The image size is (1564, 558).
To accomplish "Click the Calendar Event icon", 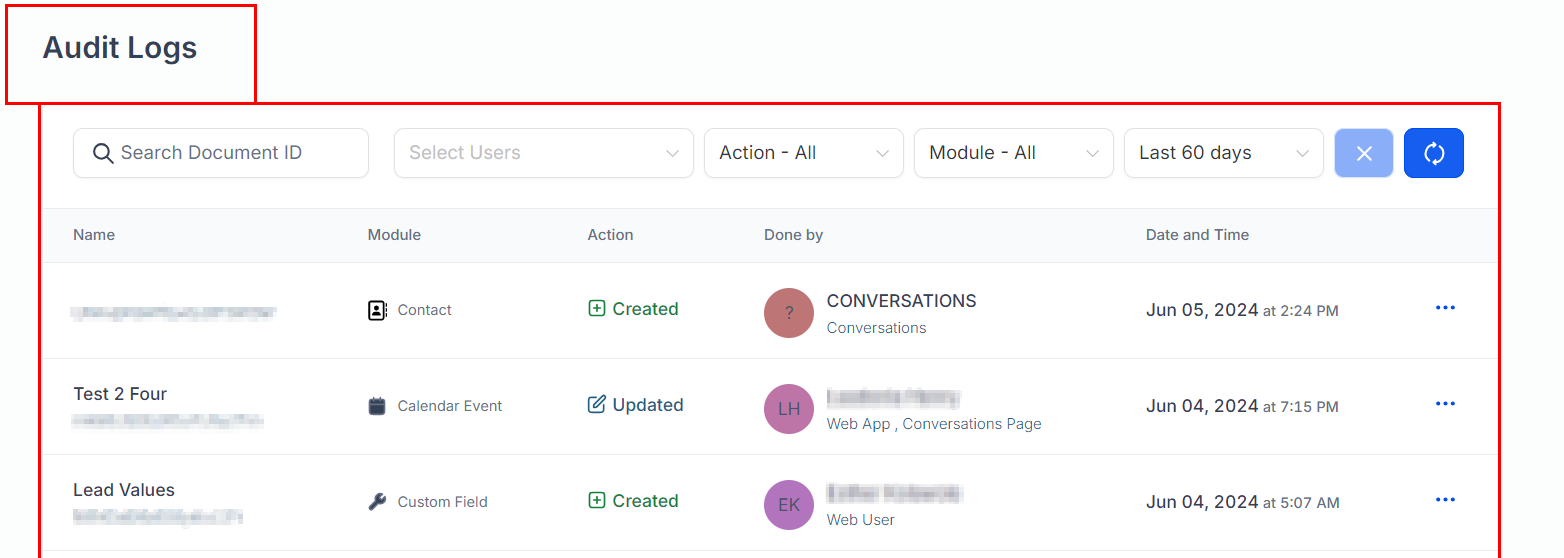I will pyautogui.click(x=377, y=406).
